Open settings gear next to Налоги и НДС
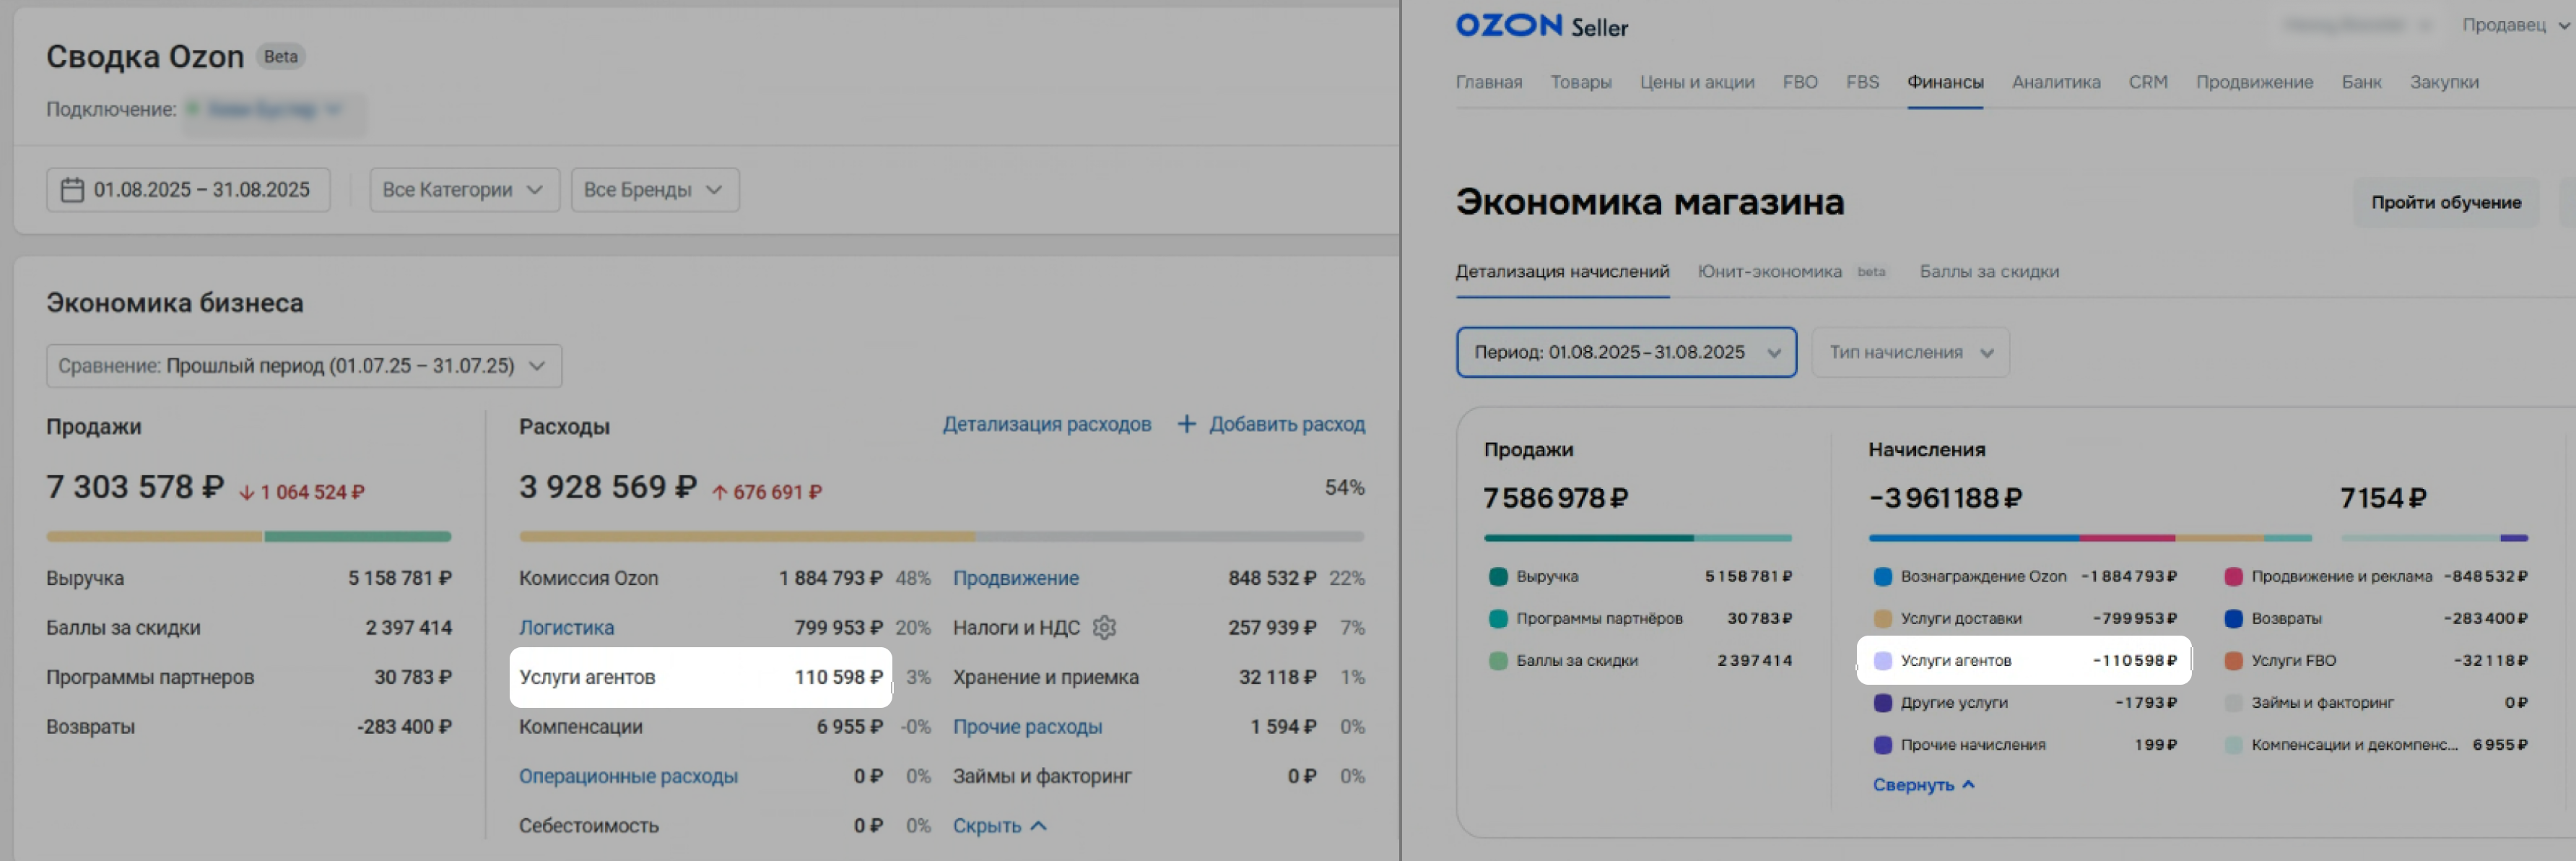Screen dimensions: 2576x861 1104,628
